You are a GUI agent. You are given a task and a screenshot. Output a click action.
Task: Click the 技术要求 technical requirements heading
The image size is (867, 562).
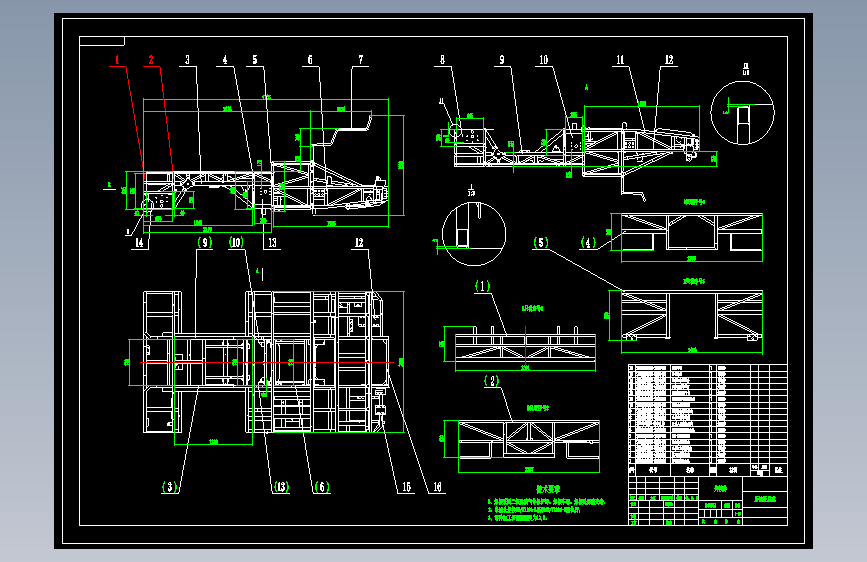pyautogui.click(x=548, y=490)
